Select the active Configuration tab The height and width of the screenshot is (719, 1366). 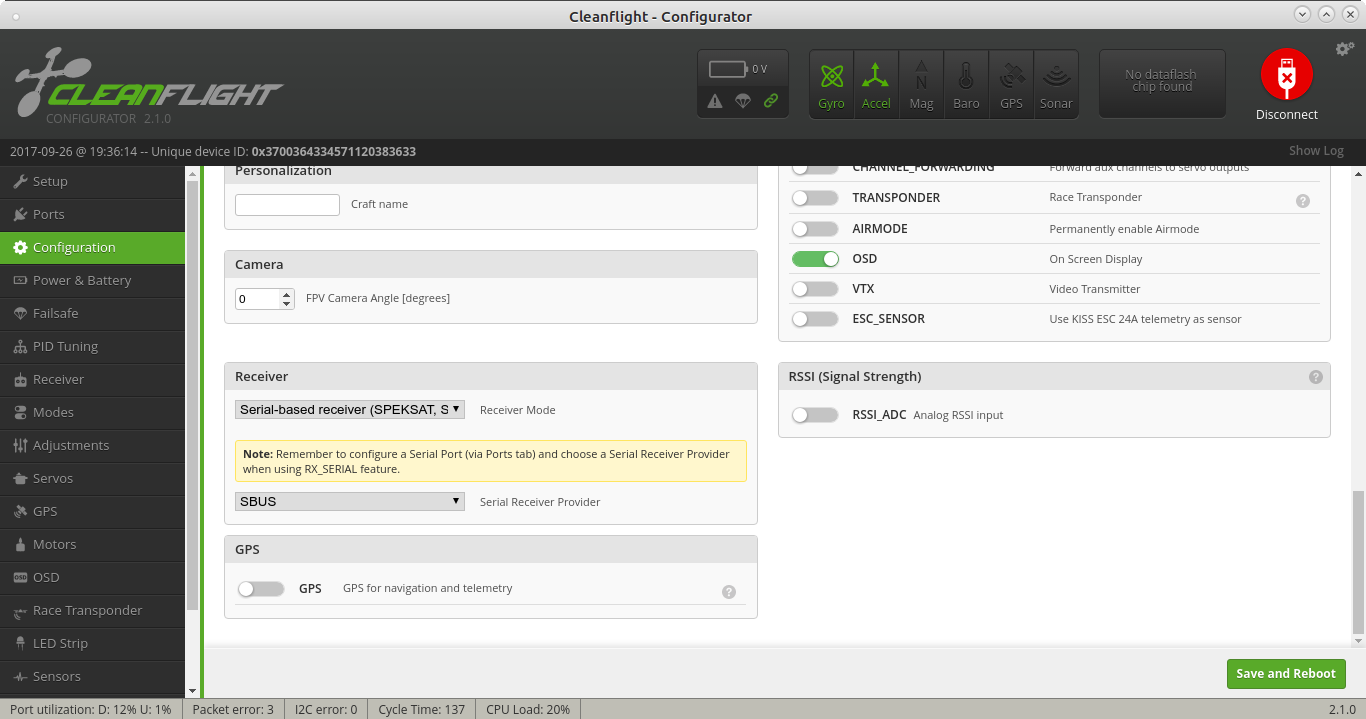(x=92, y=247)
